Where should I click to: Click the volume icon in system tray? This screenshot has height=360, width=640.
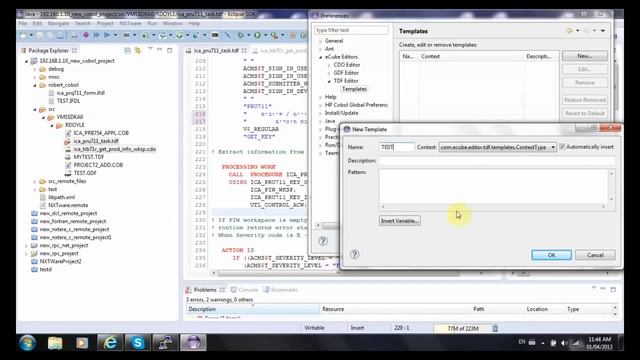pyautogui.click(x=564, y=343)
